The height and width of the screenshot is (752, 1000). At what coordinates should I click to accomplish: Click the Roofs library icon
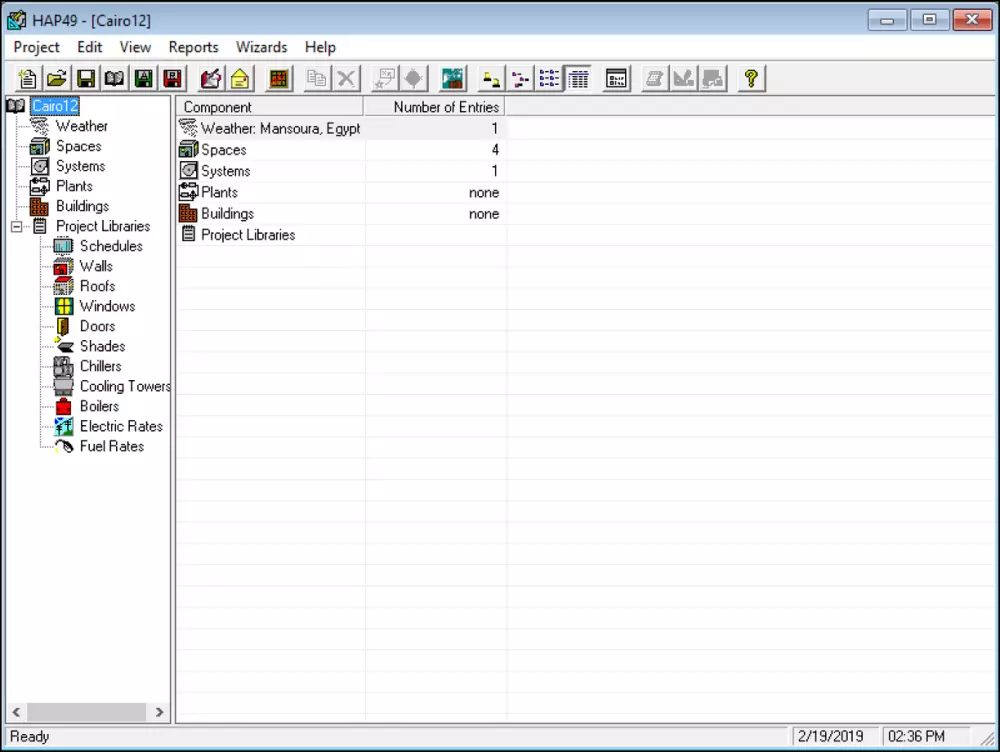[x=63, y=286]
